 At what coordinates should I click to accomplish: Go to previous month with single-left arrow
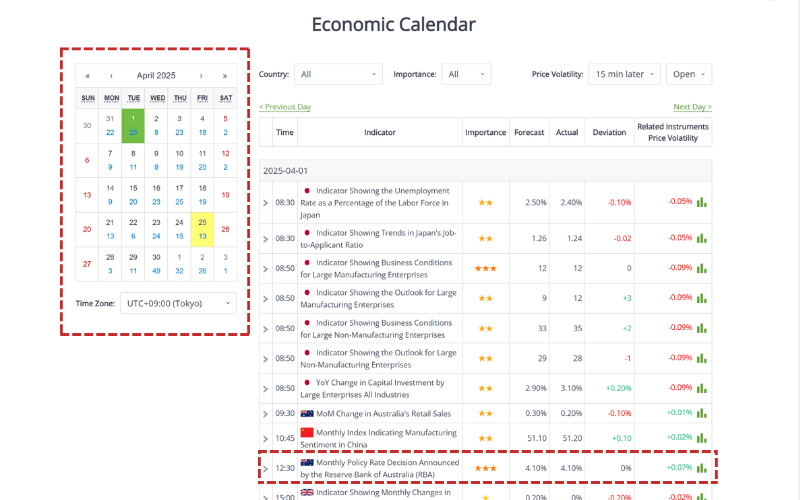tap(111, 76)
